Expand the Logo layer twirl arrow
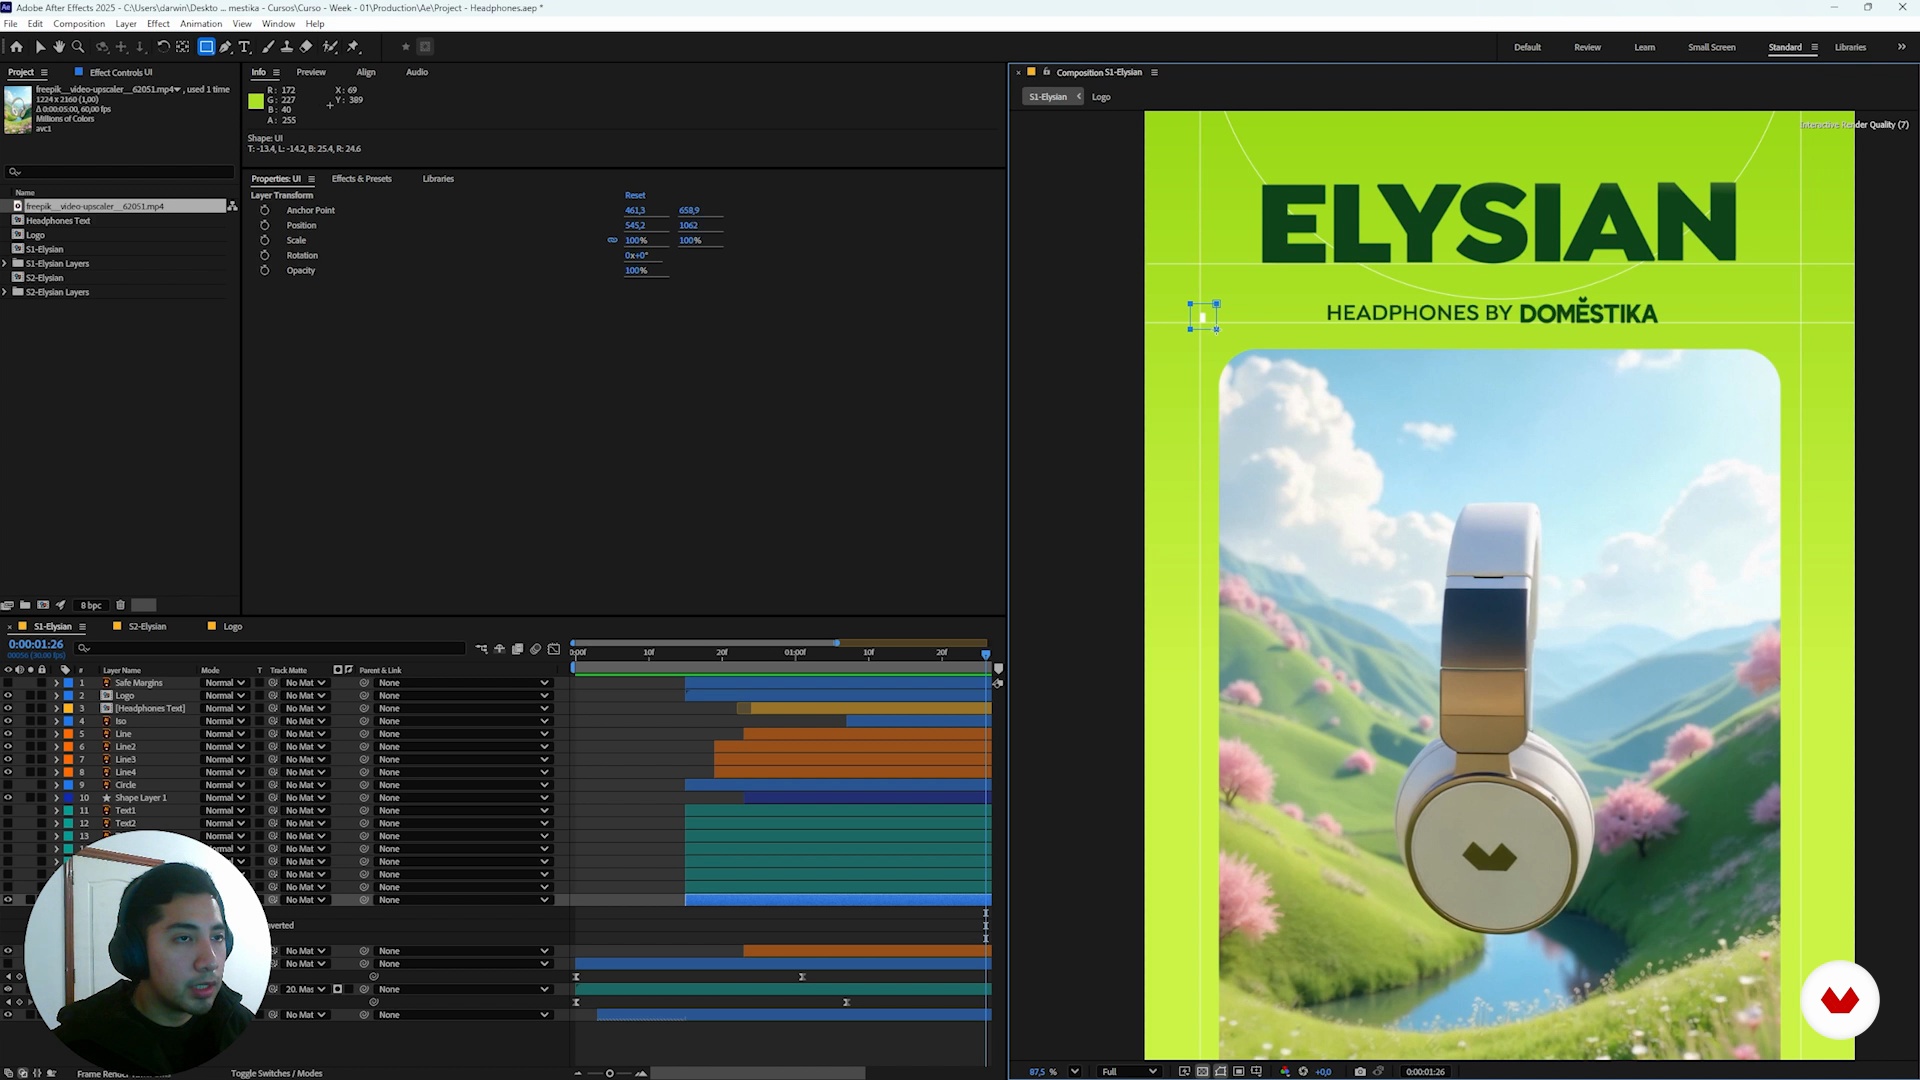This screenshot has height=1080, width=1920. pos(56,696)
